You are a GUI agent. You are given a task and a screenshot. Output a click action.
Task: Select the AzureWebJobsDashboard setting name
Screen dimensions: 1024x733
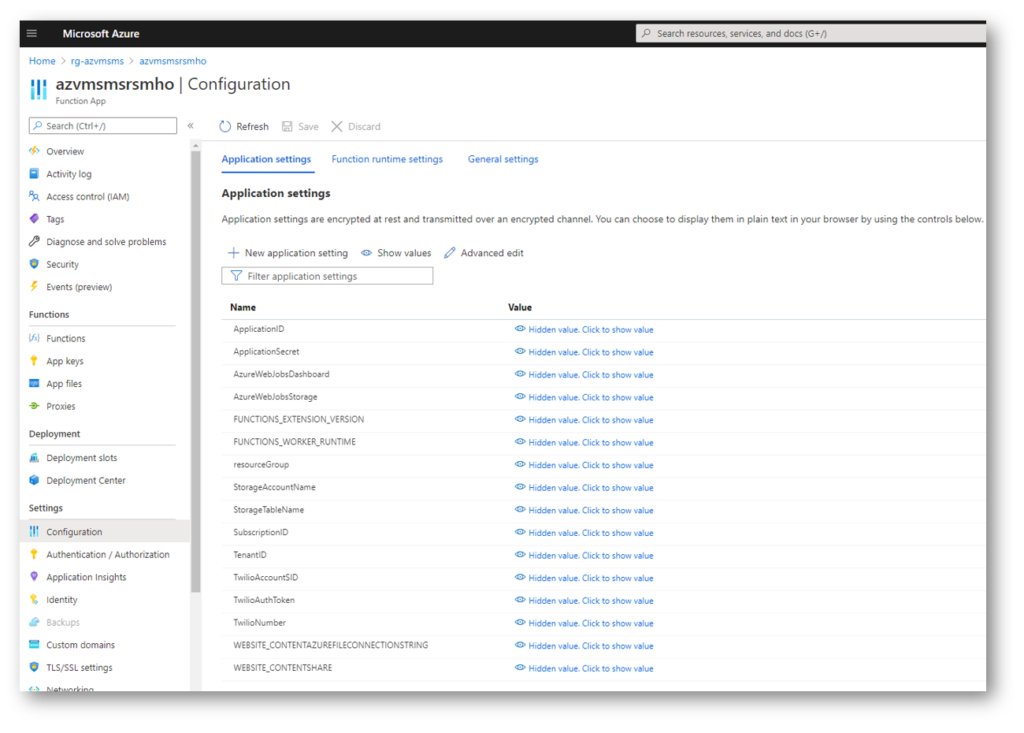point(281,374)
